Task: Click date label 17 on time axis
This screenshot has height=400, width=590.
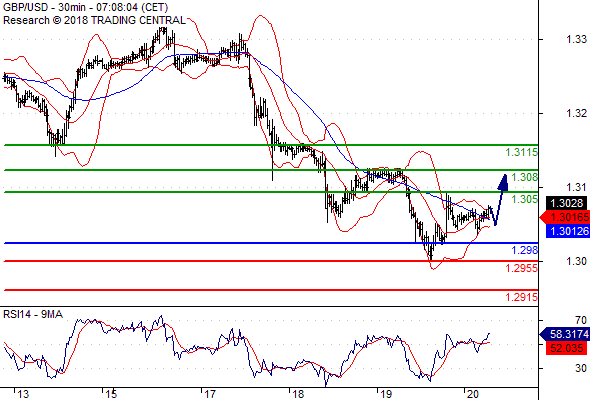Action: pos(210,394)
